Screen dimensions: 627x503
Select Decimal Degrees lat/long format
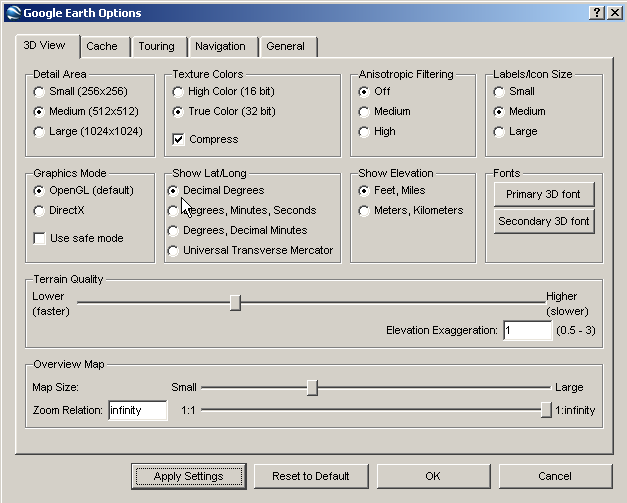tap(216, 191)
